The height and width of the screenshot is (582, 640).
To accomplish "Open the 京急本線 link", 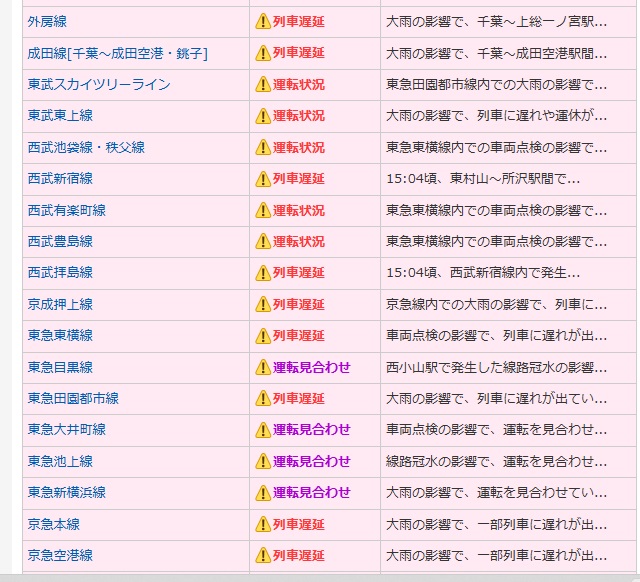I will (x=54, y=524).
